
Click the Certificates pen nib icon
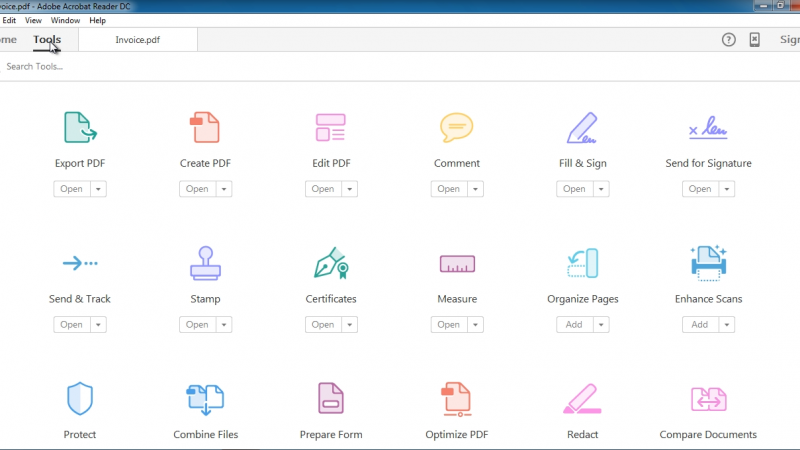click(330, 263)
